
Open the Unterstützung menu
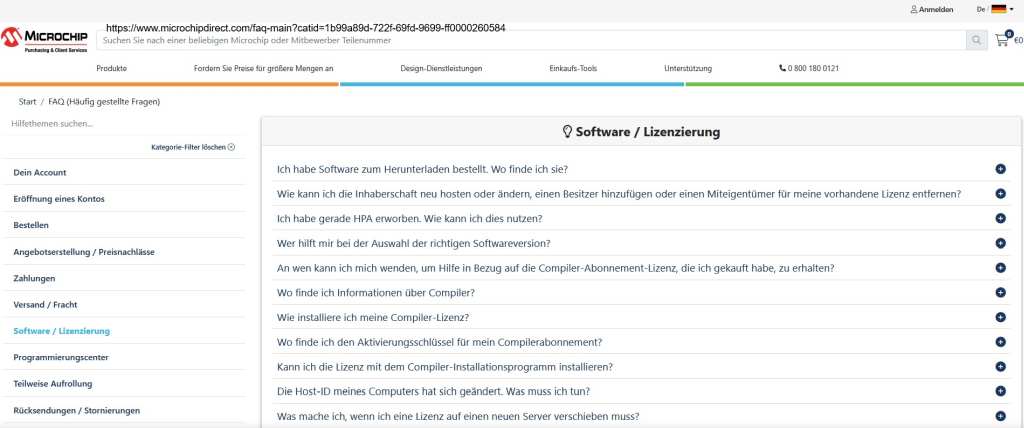(688, 68)
